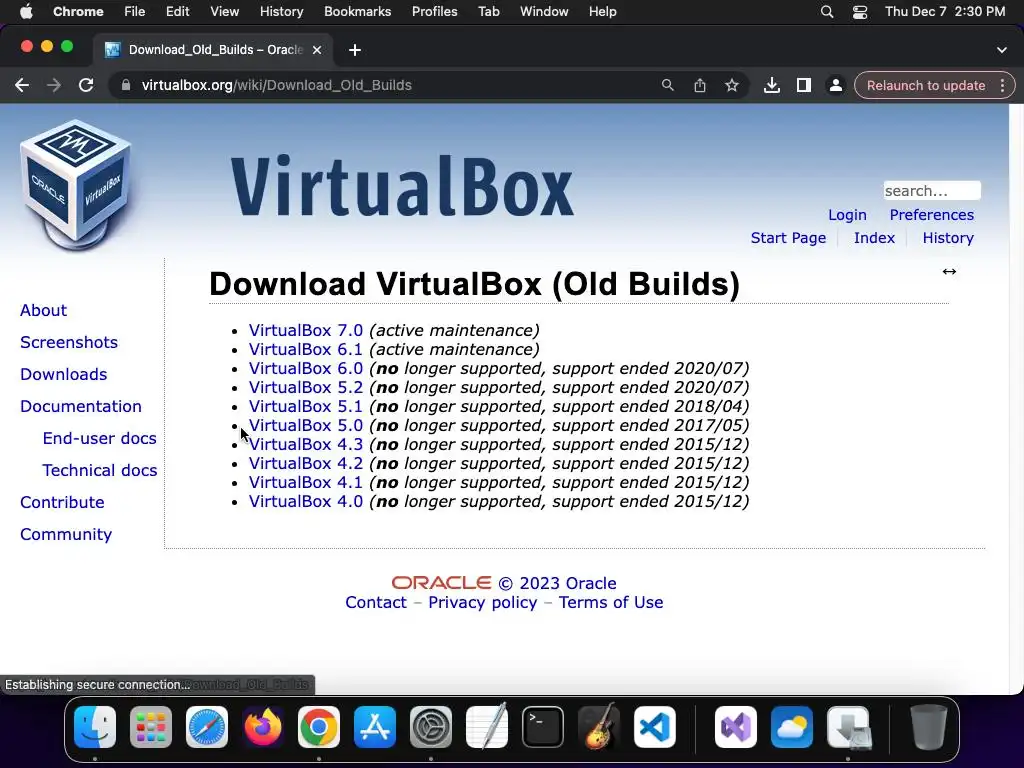Click the zoom magnifier icon in the address bar

(667, 86)
